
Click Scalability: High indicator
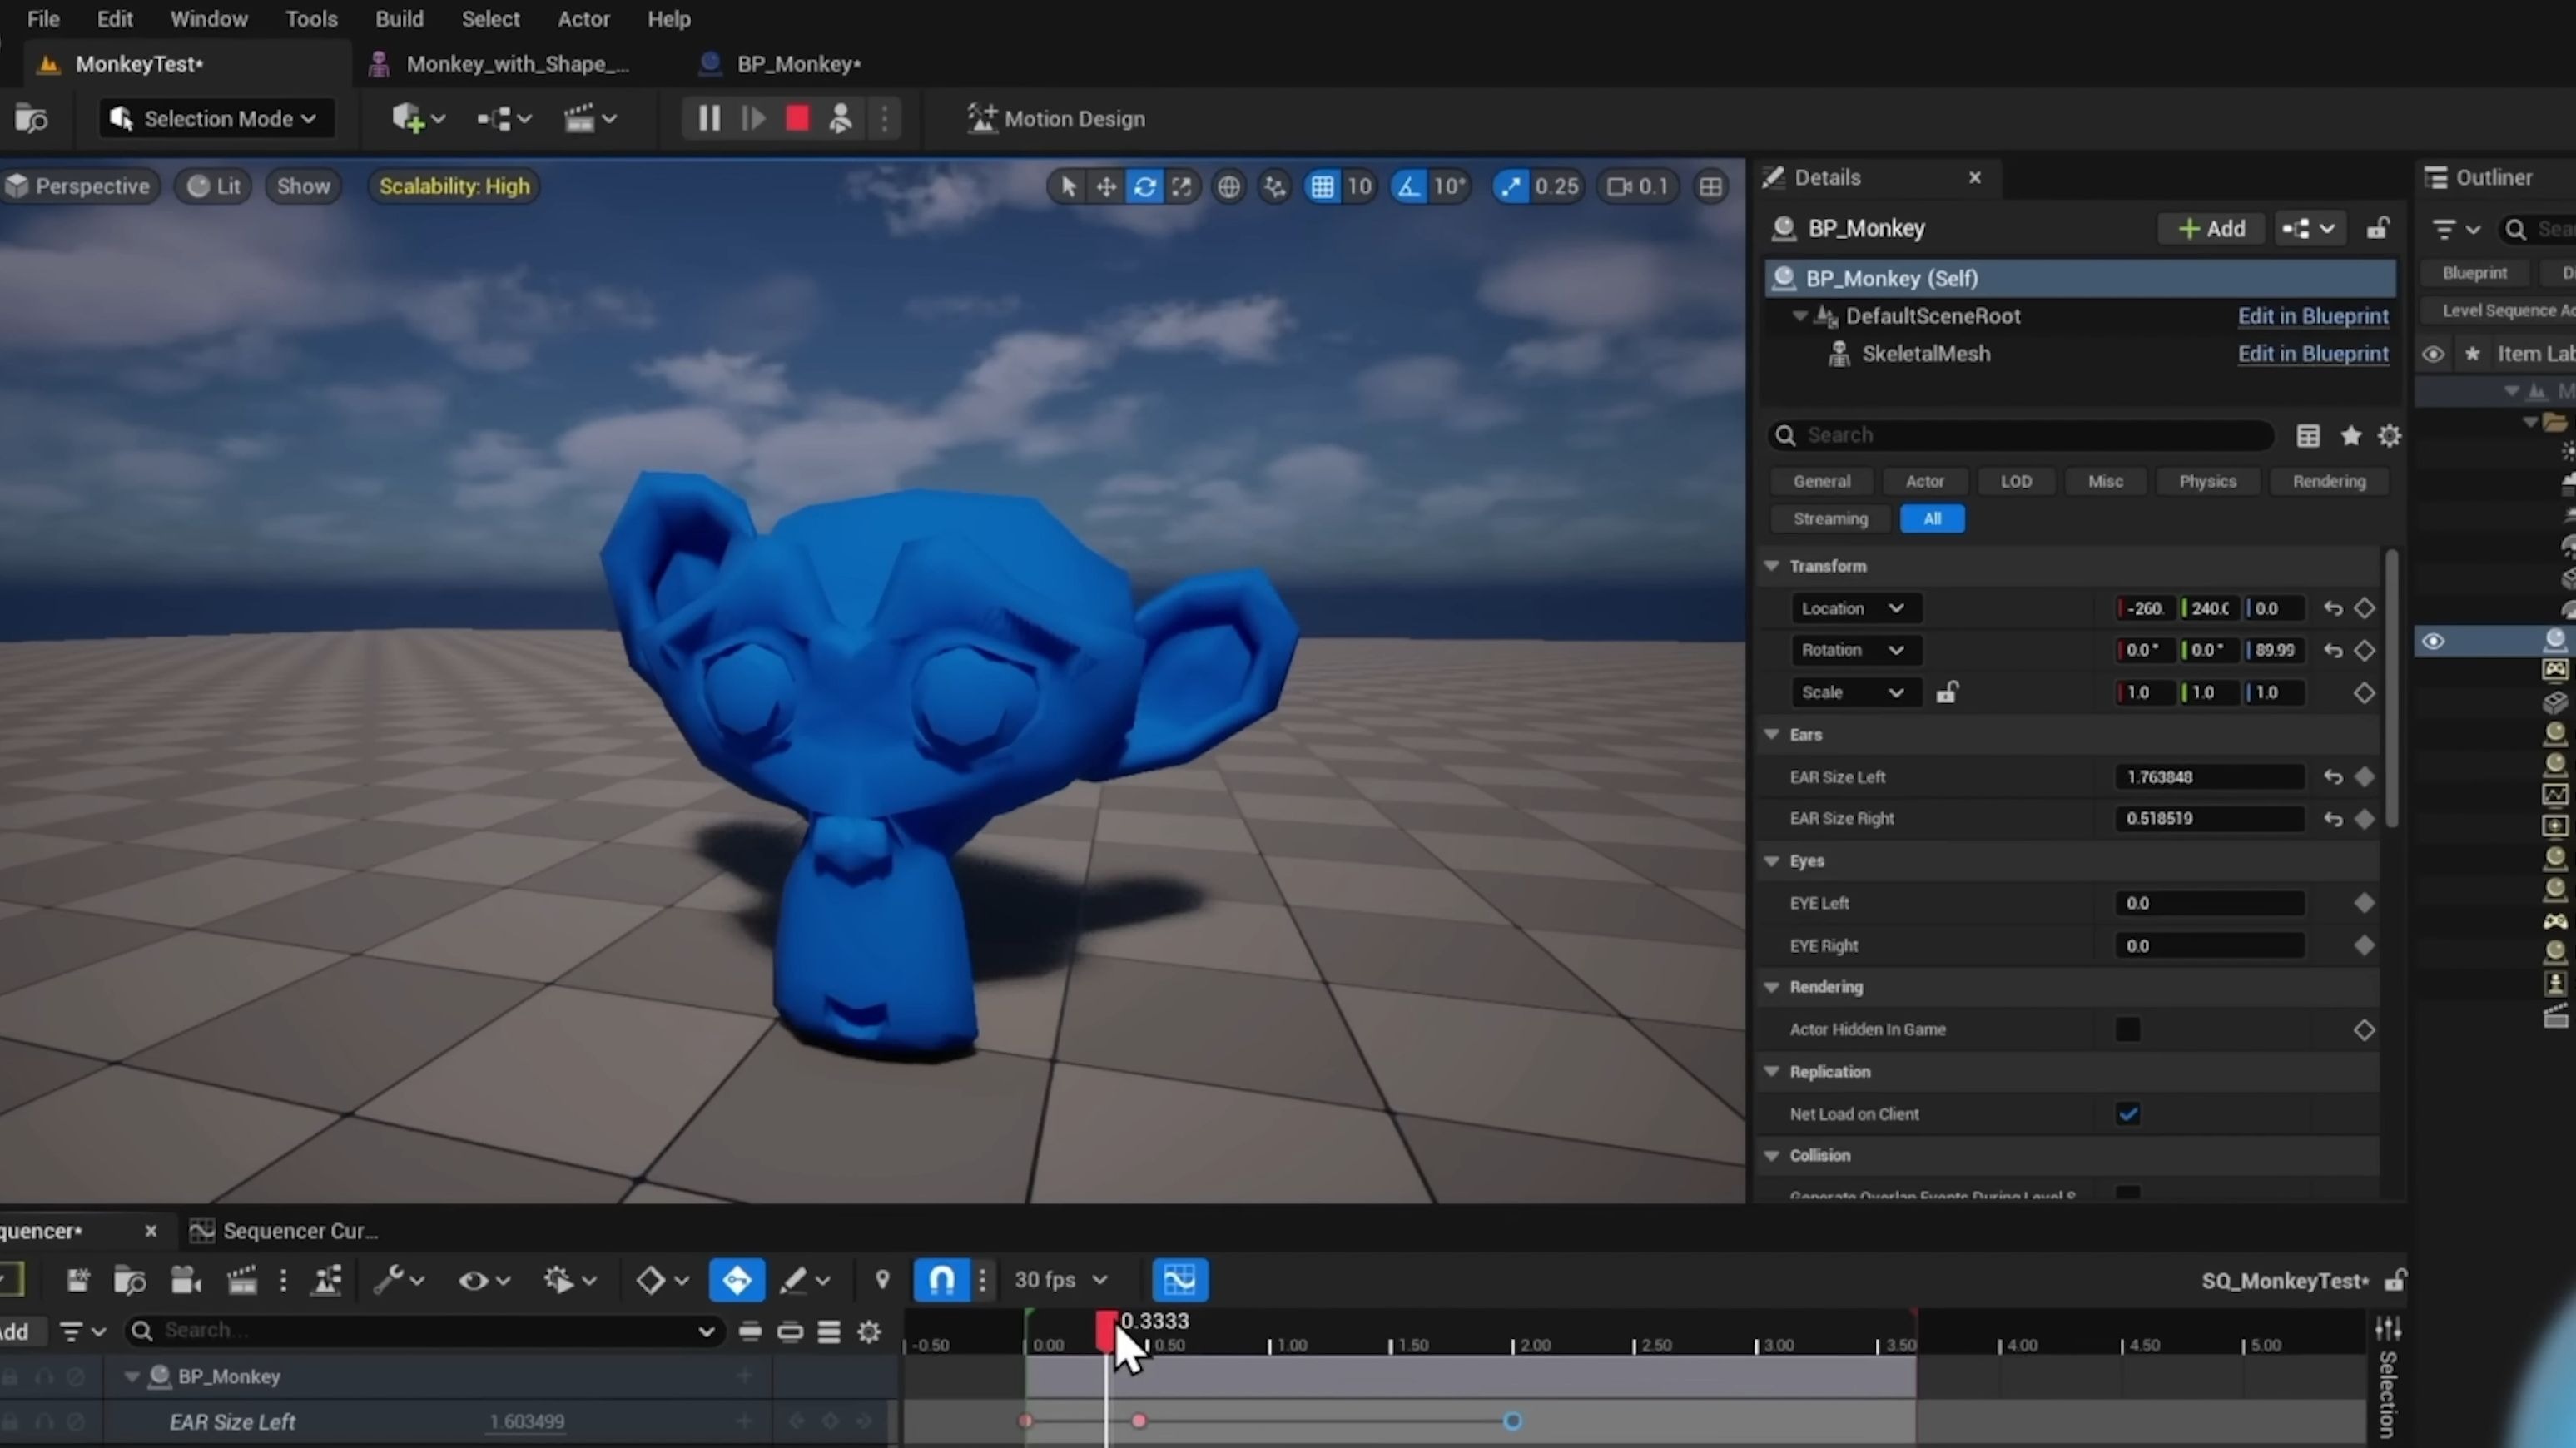pyautogui.click(x=454, y=186)
